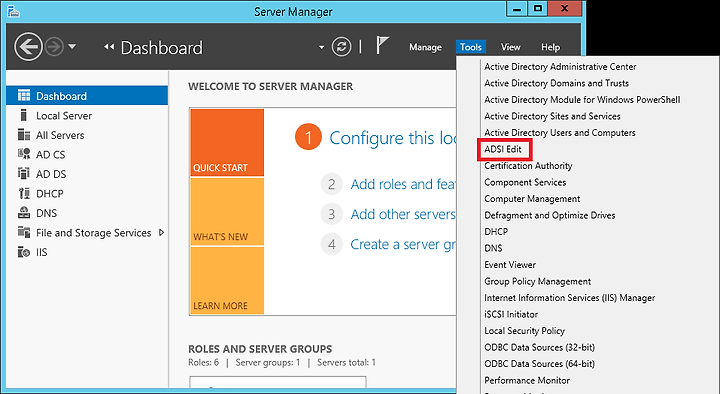Select the AD CS role icon

[x=24, y=154]
